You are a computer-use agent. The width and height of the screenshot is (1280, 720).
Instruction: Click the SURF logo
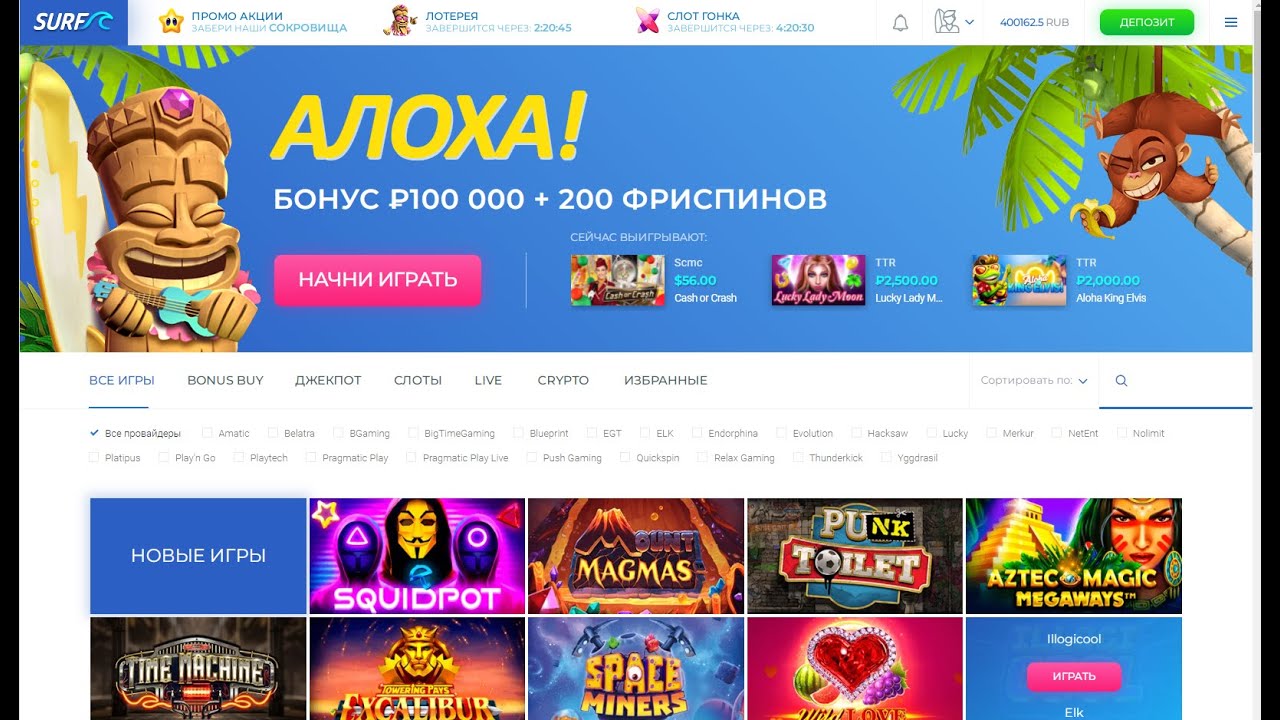tap(73, 22)
